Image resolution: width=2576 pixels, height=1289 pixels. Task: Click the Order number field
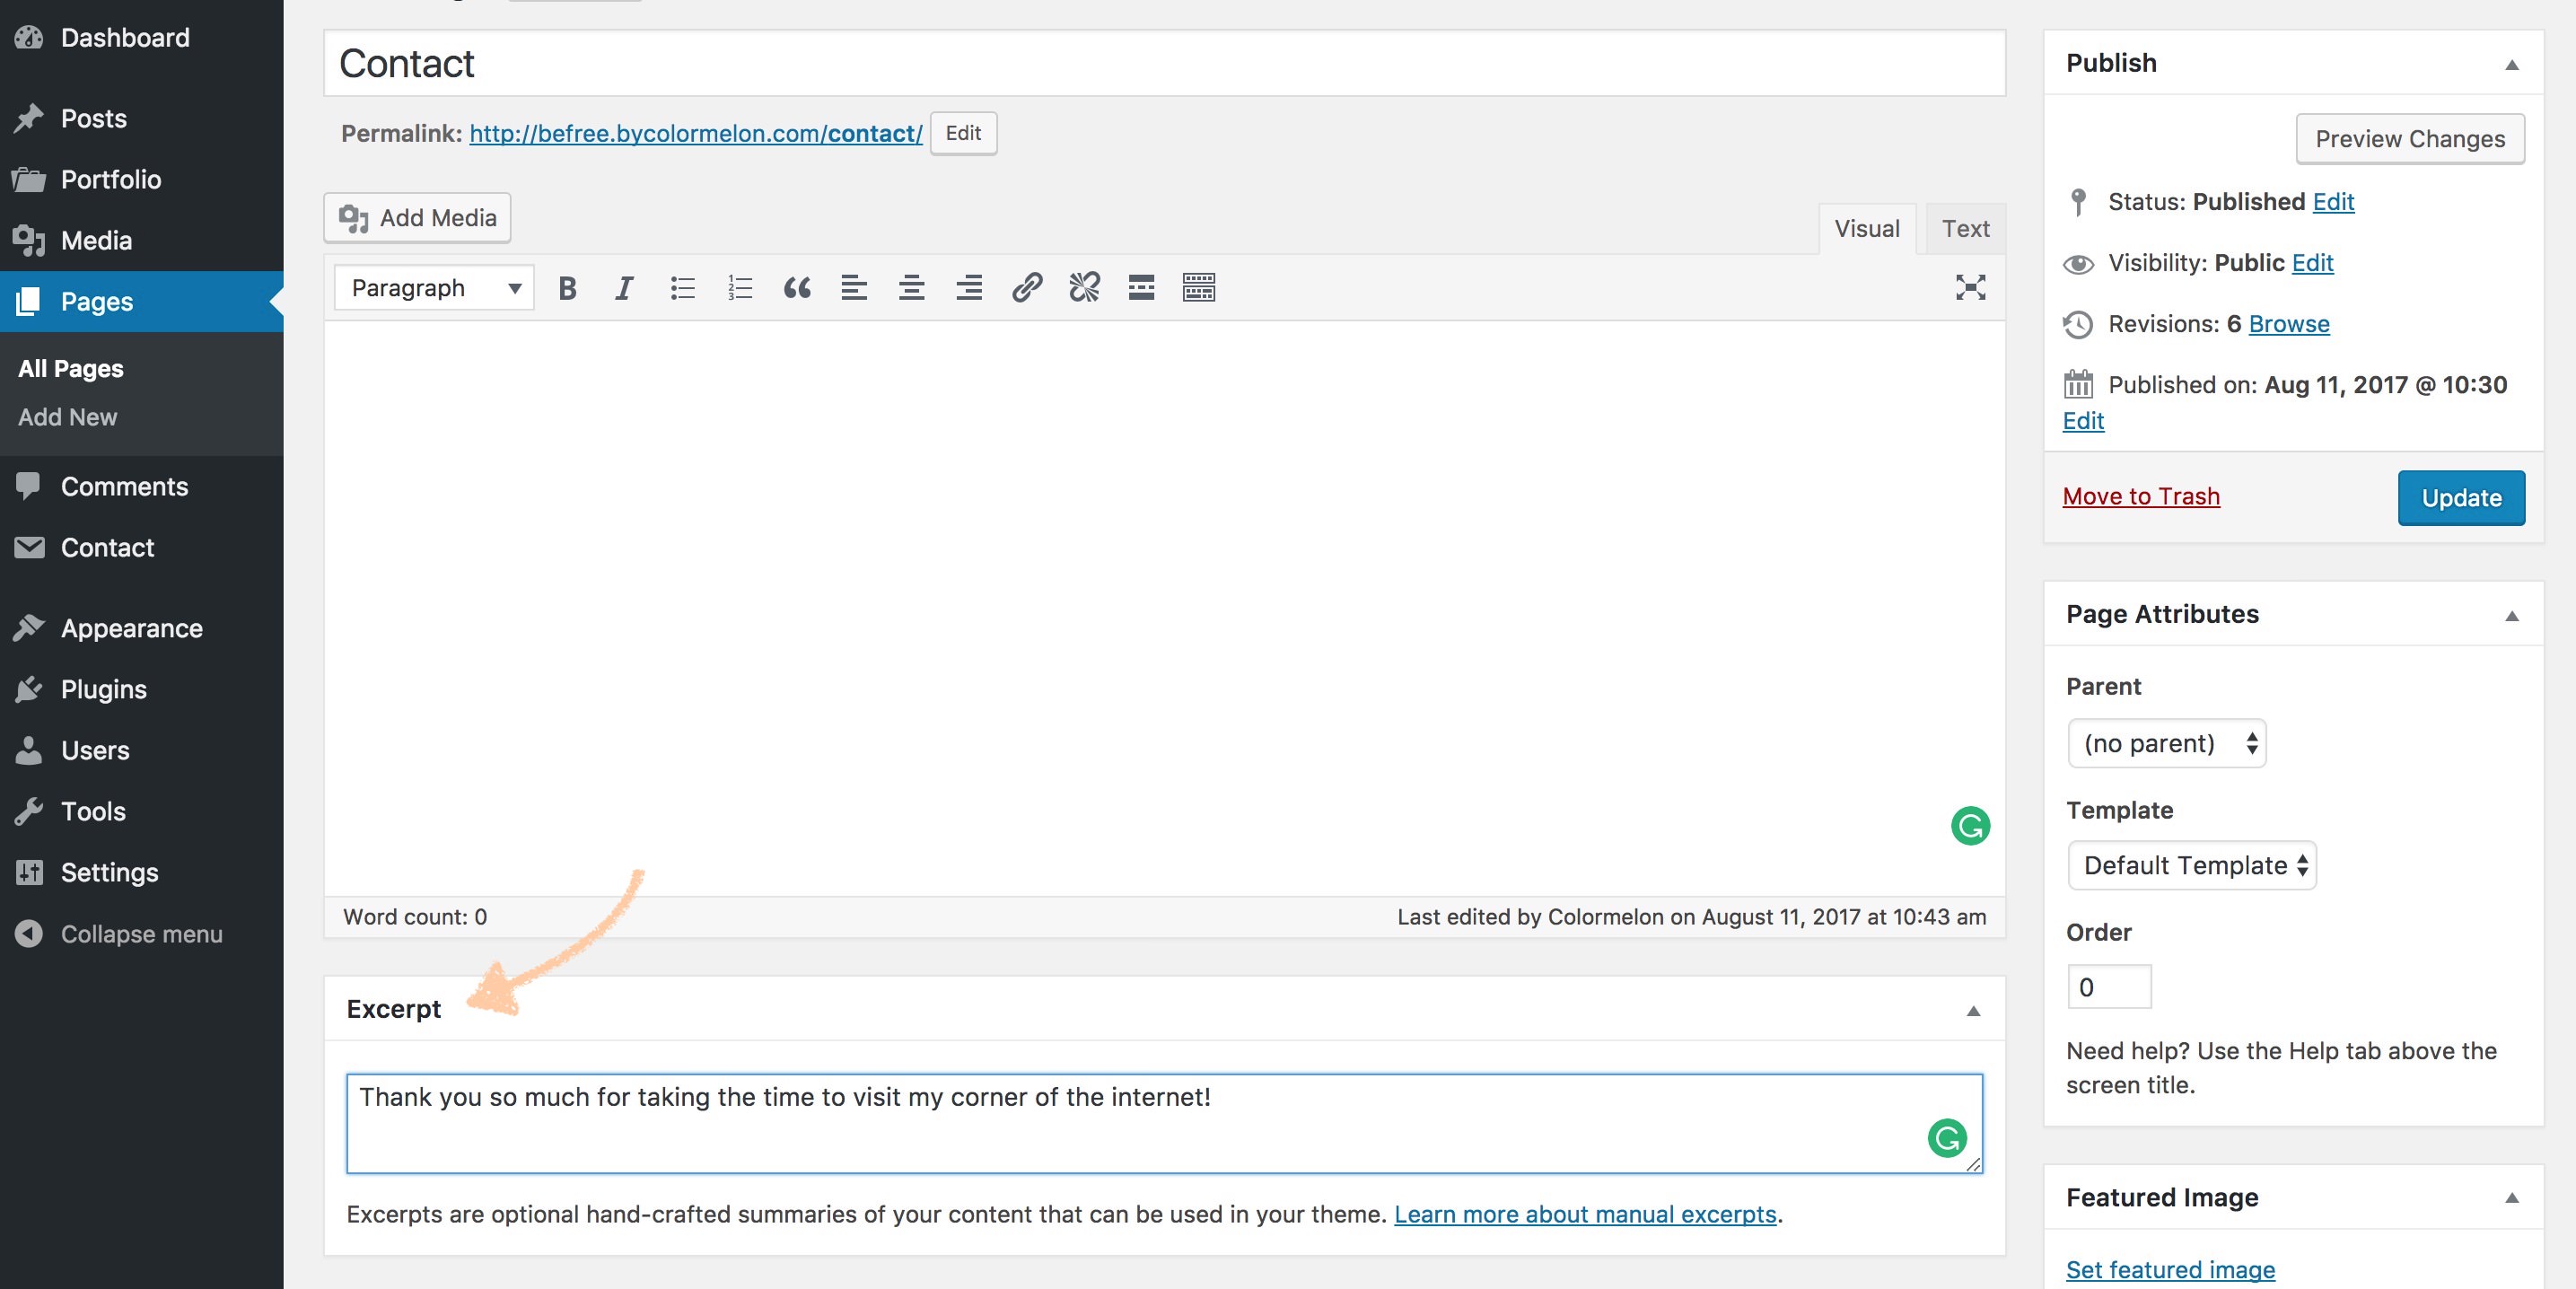(x=2109, y=987)
